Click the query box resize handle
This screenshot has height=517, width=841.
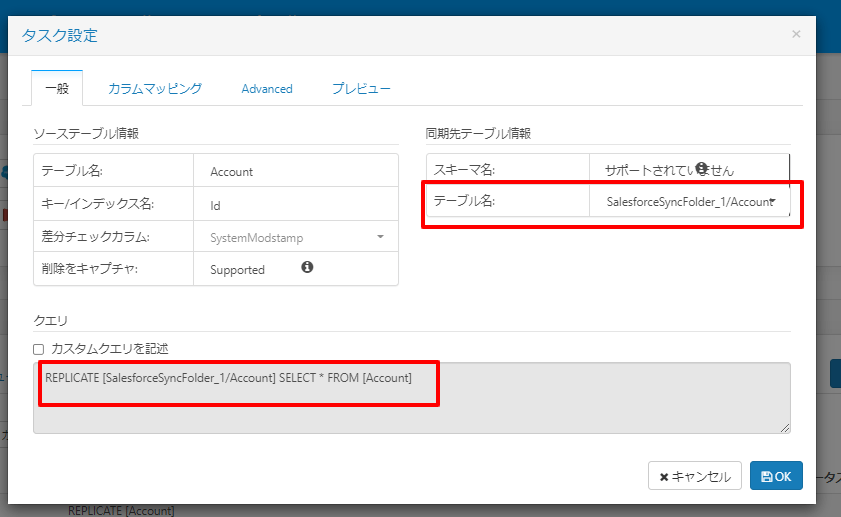tap(785, 427)
